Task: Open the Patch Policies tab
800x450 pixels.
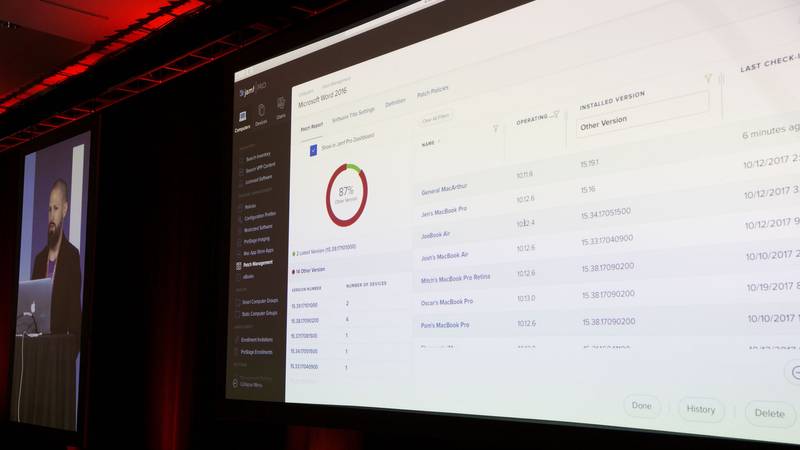Action: point(433,92)
